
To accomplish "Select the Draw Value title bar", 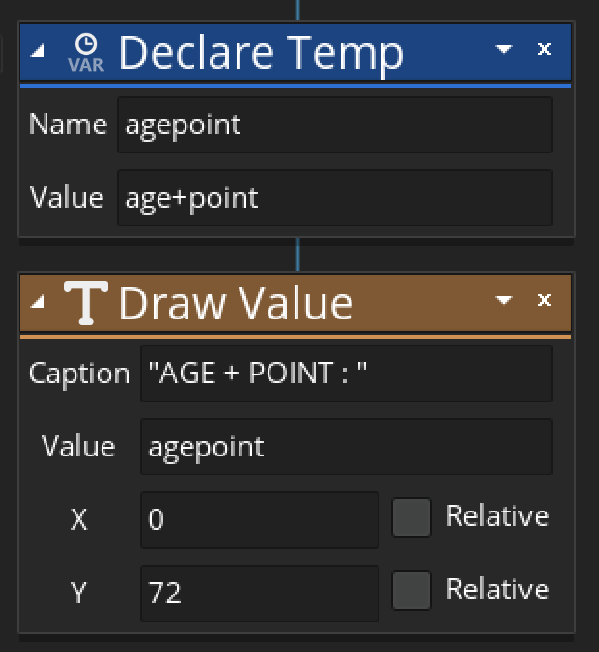I will point(296,303).
